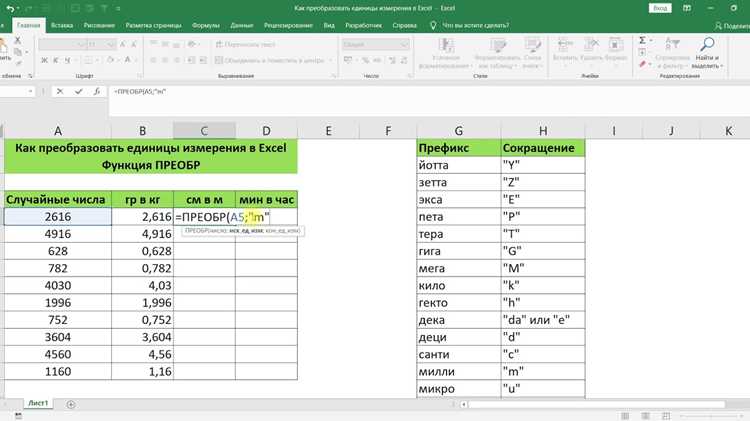Click the AutoSum sigma icon

pyautogui.click(x=642, y=40)
